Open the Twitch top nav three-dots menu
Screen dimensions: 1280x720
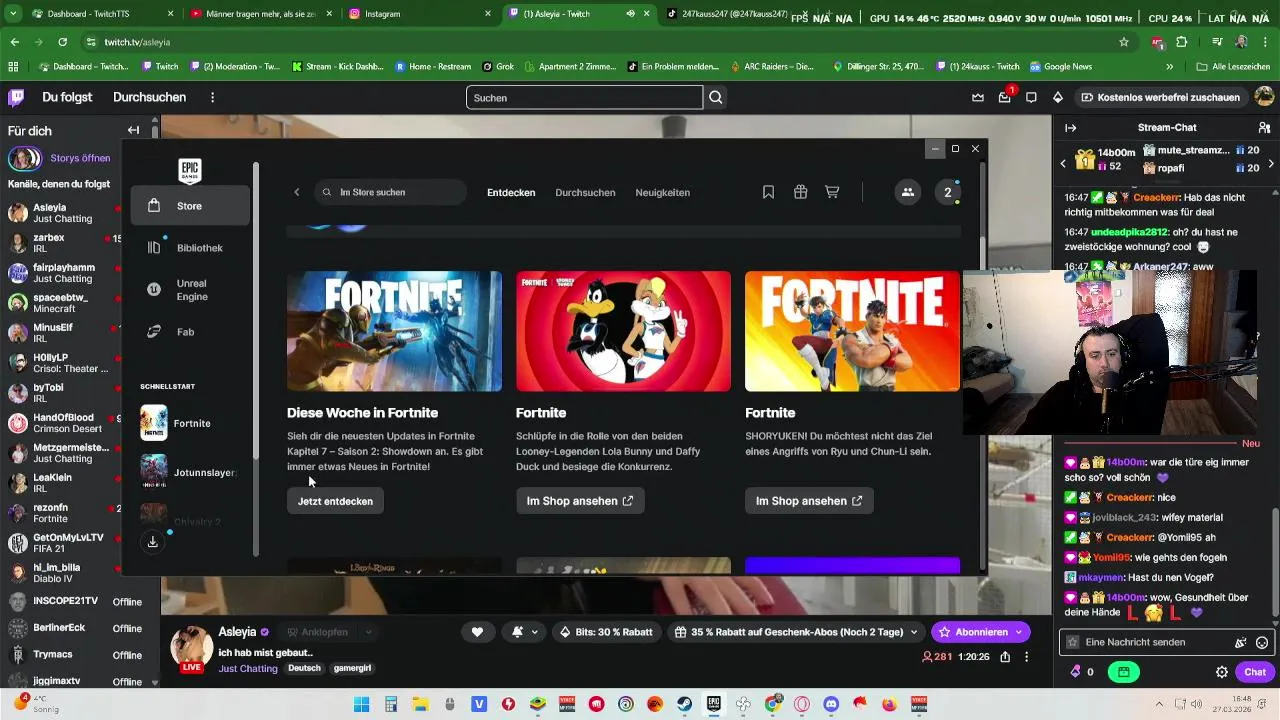[212, 97]
